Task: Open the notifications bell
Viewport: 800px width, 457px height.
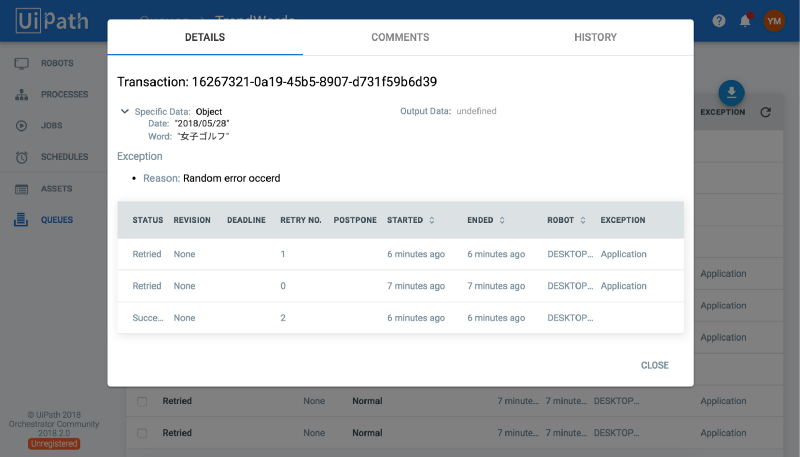Action: click(x=745, y=21)
